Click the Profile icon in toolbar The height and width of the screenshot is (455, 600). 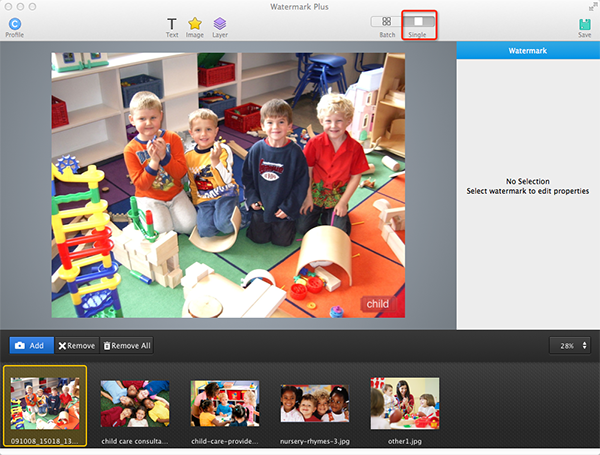tap(14, 23)
